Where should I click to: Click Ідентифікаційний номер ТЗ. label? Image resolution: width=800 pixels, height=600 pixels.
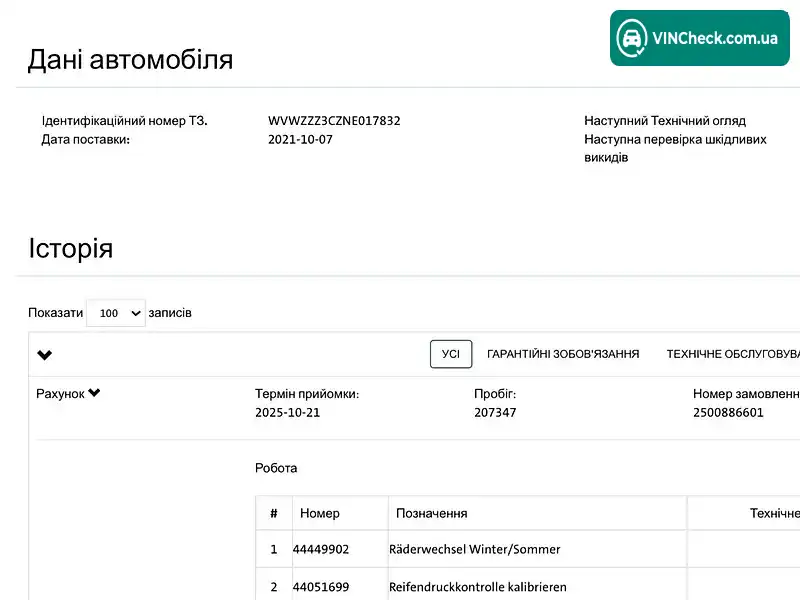[124, 121]
